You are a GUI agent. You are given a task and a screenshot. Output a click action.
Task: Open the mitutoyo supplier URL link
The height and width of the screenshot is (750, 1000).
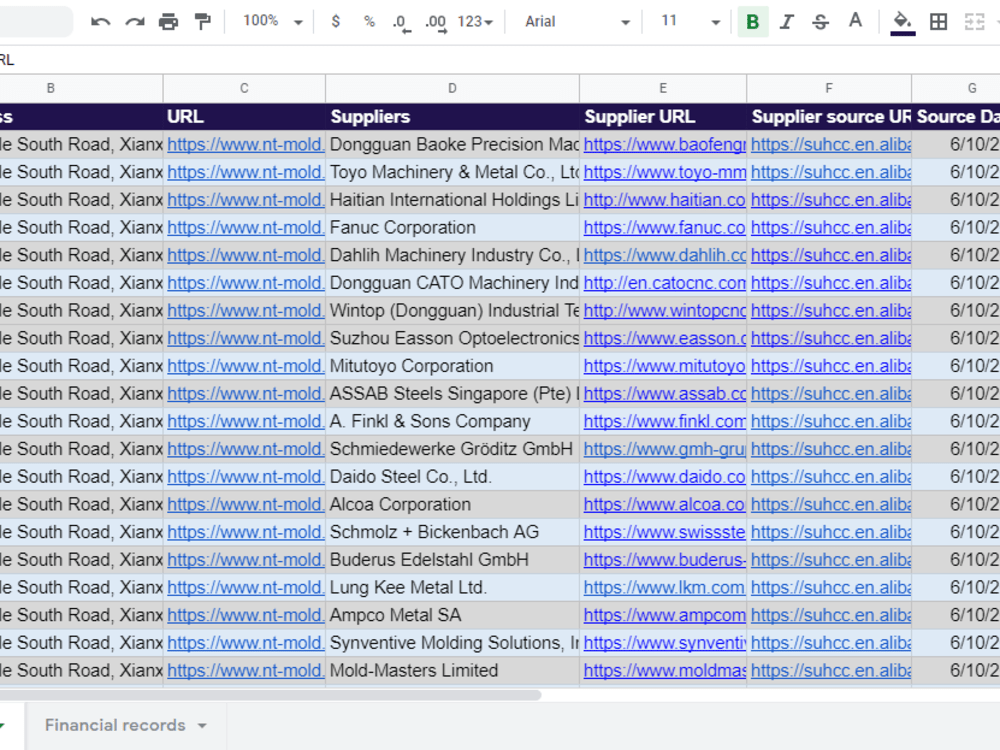click(664, 366)
